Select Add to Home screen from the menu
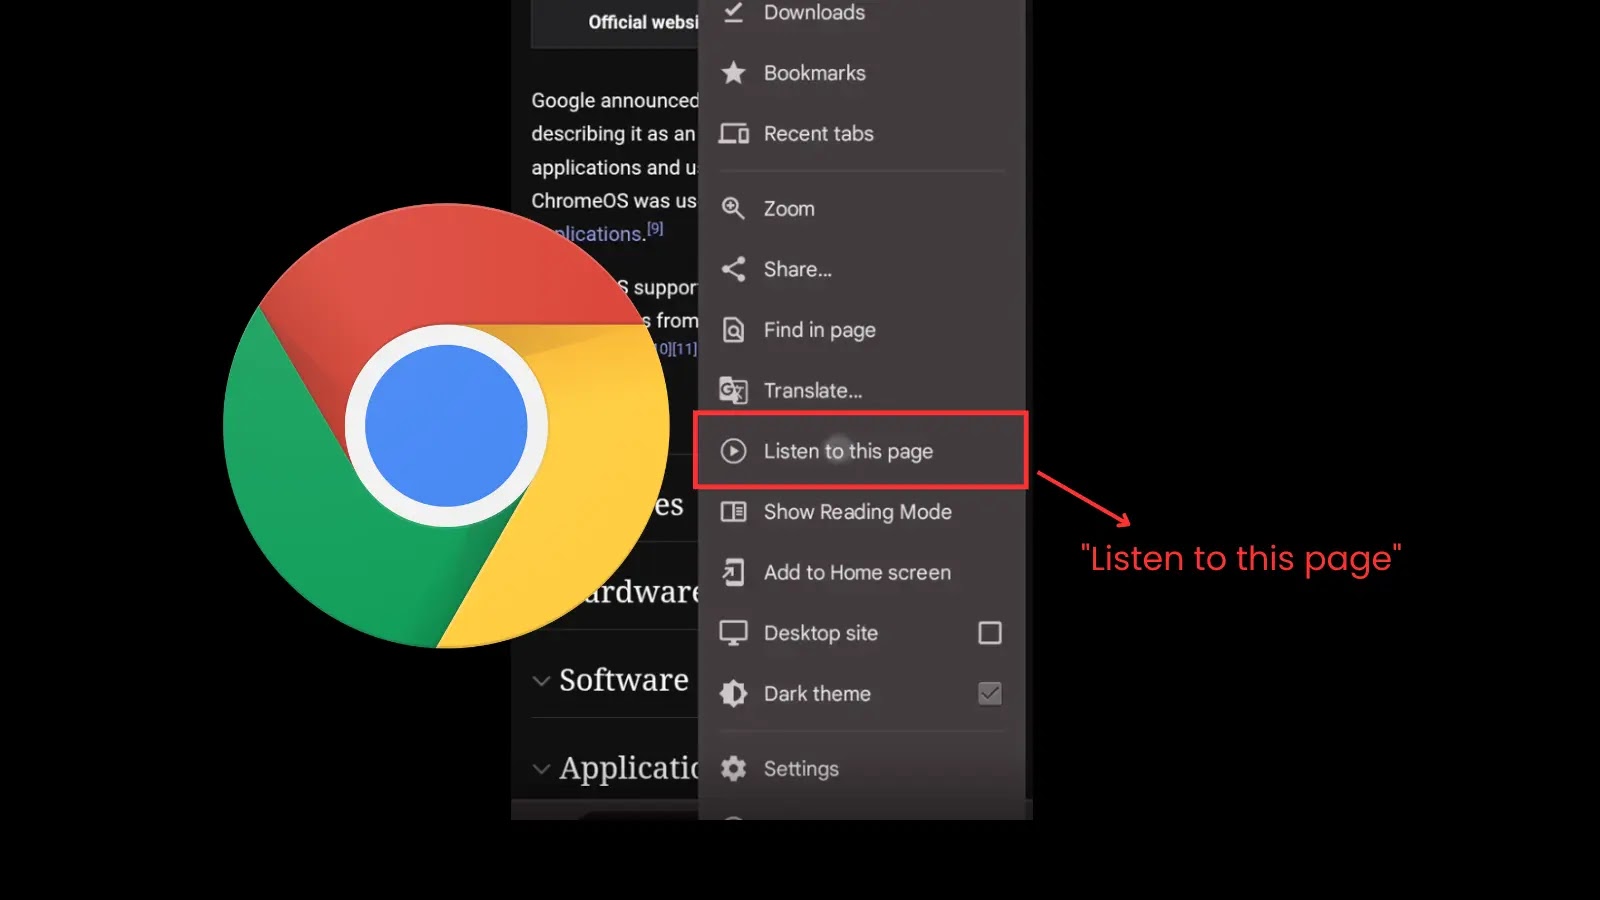The image size is (1600, 900). coord(857,572)
